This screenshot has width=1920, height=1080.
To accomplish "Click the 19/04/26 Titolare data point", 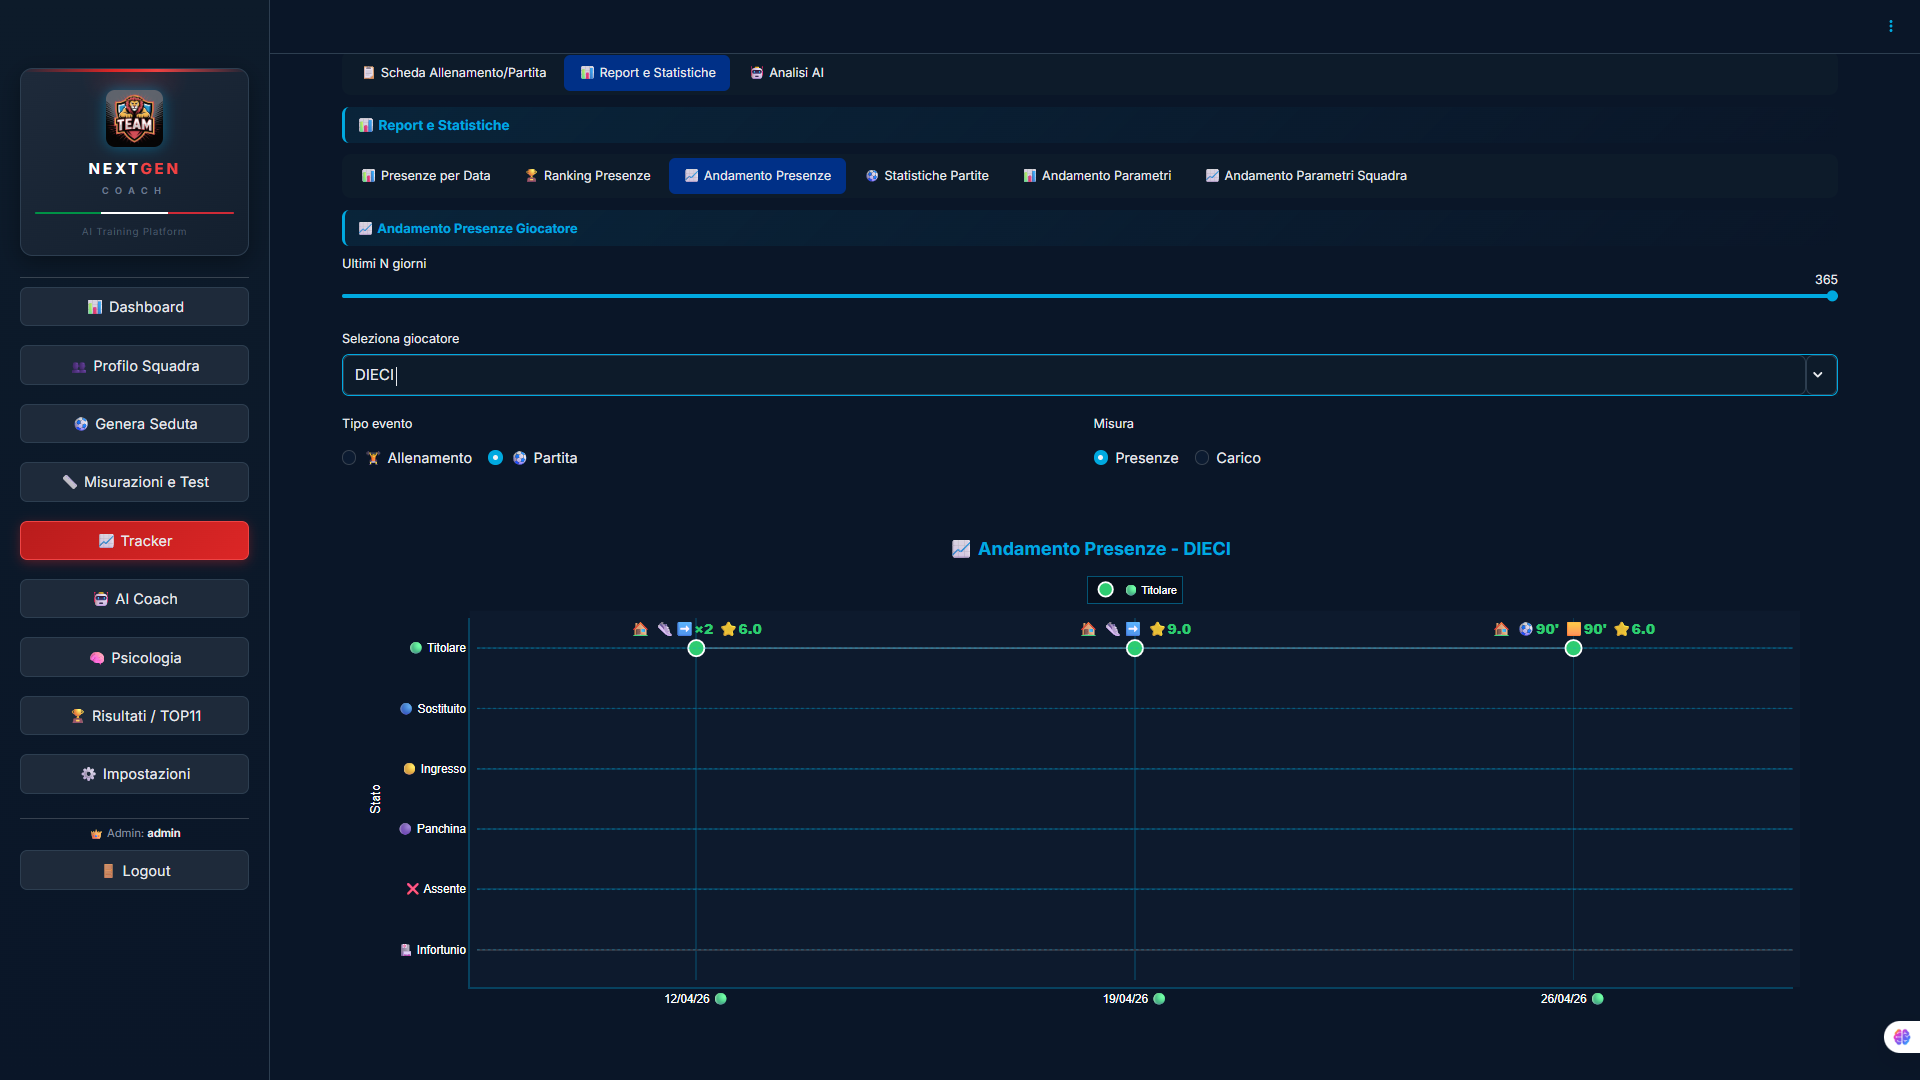I will click(1134, 648).
